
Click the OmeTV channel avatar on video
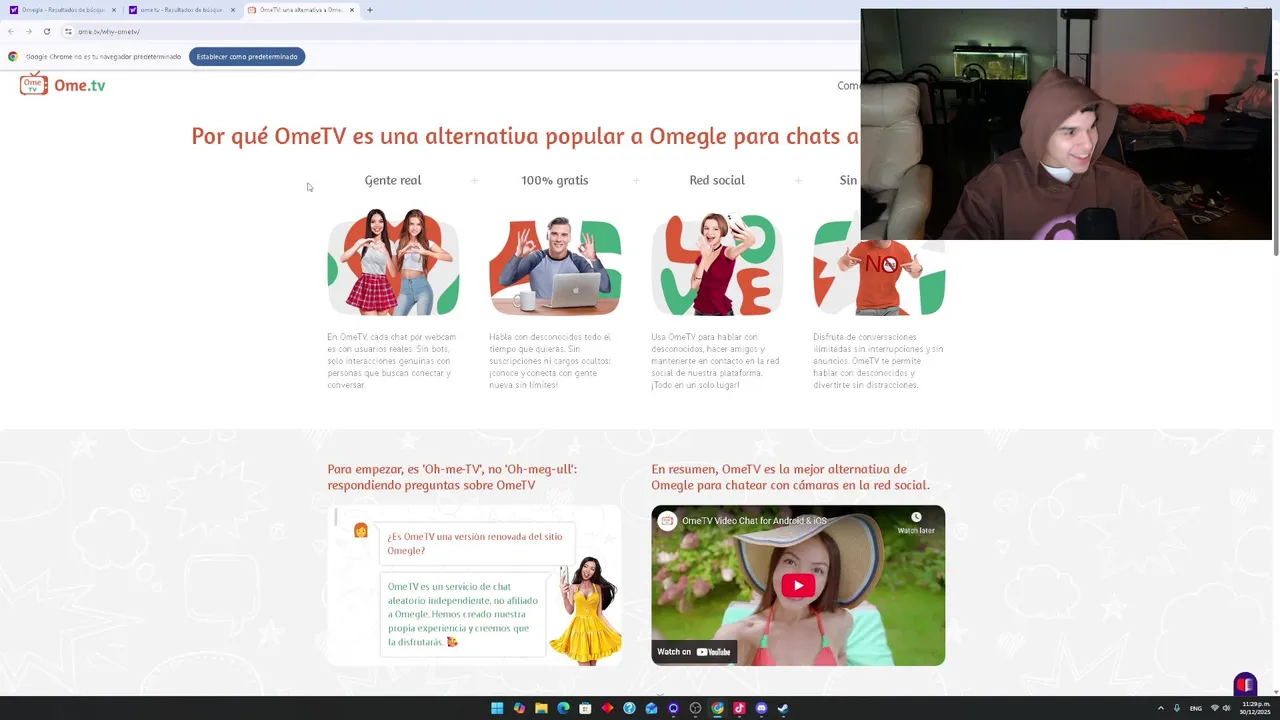pyautogui.click(x=667, y=521)
